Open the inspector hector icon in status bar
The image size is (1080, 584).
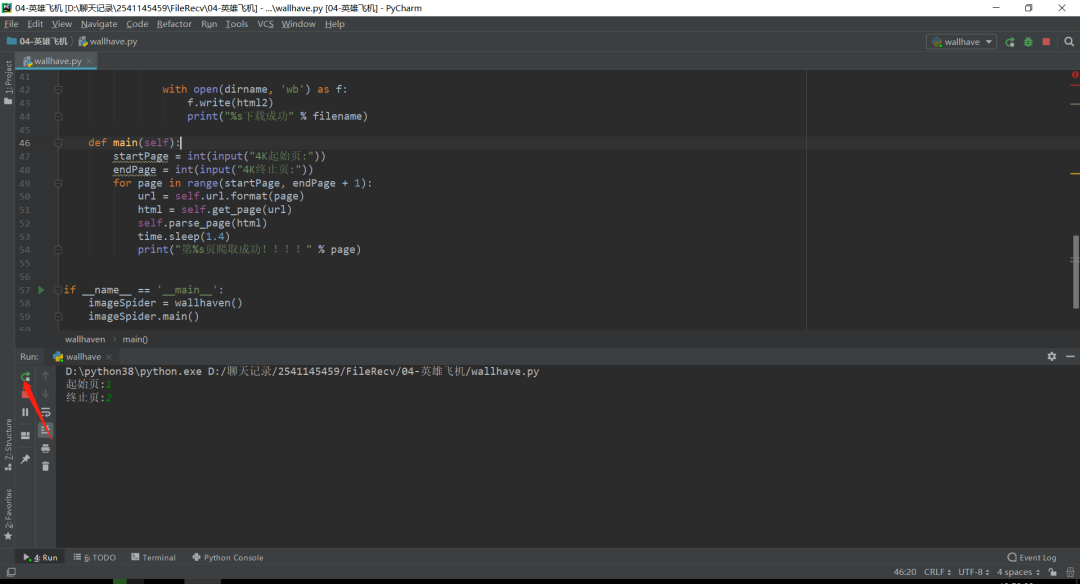tap(1070, 572)
